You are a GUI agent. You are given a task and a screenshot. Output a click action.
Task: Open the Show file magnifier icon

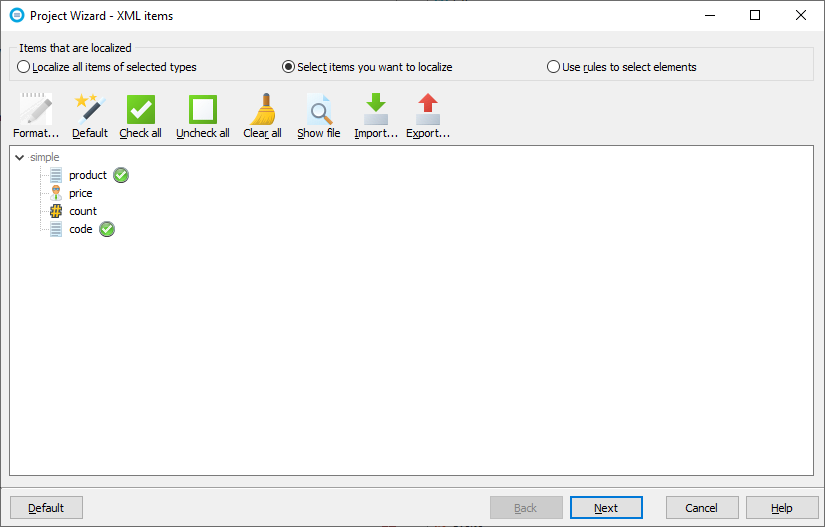point(318,110)
